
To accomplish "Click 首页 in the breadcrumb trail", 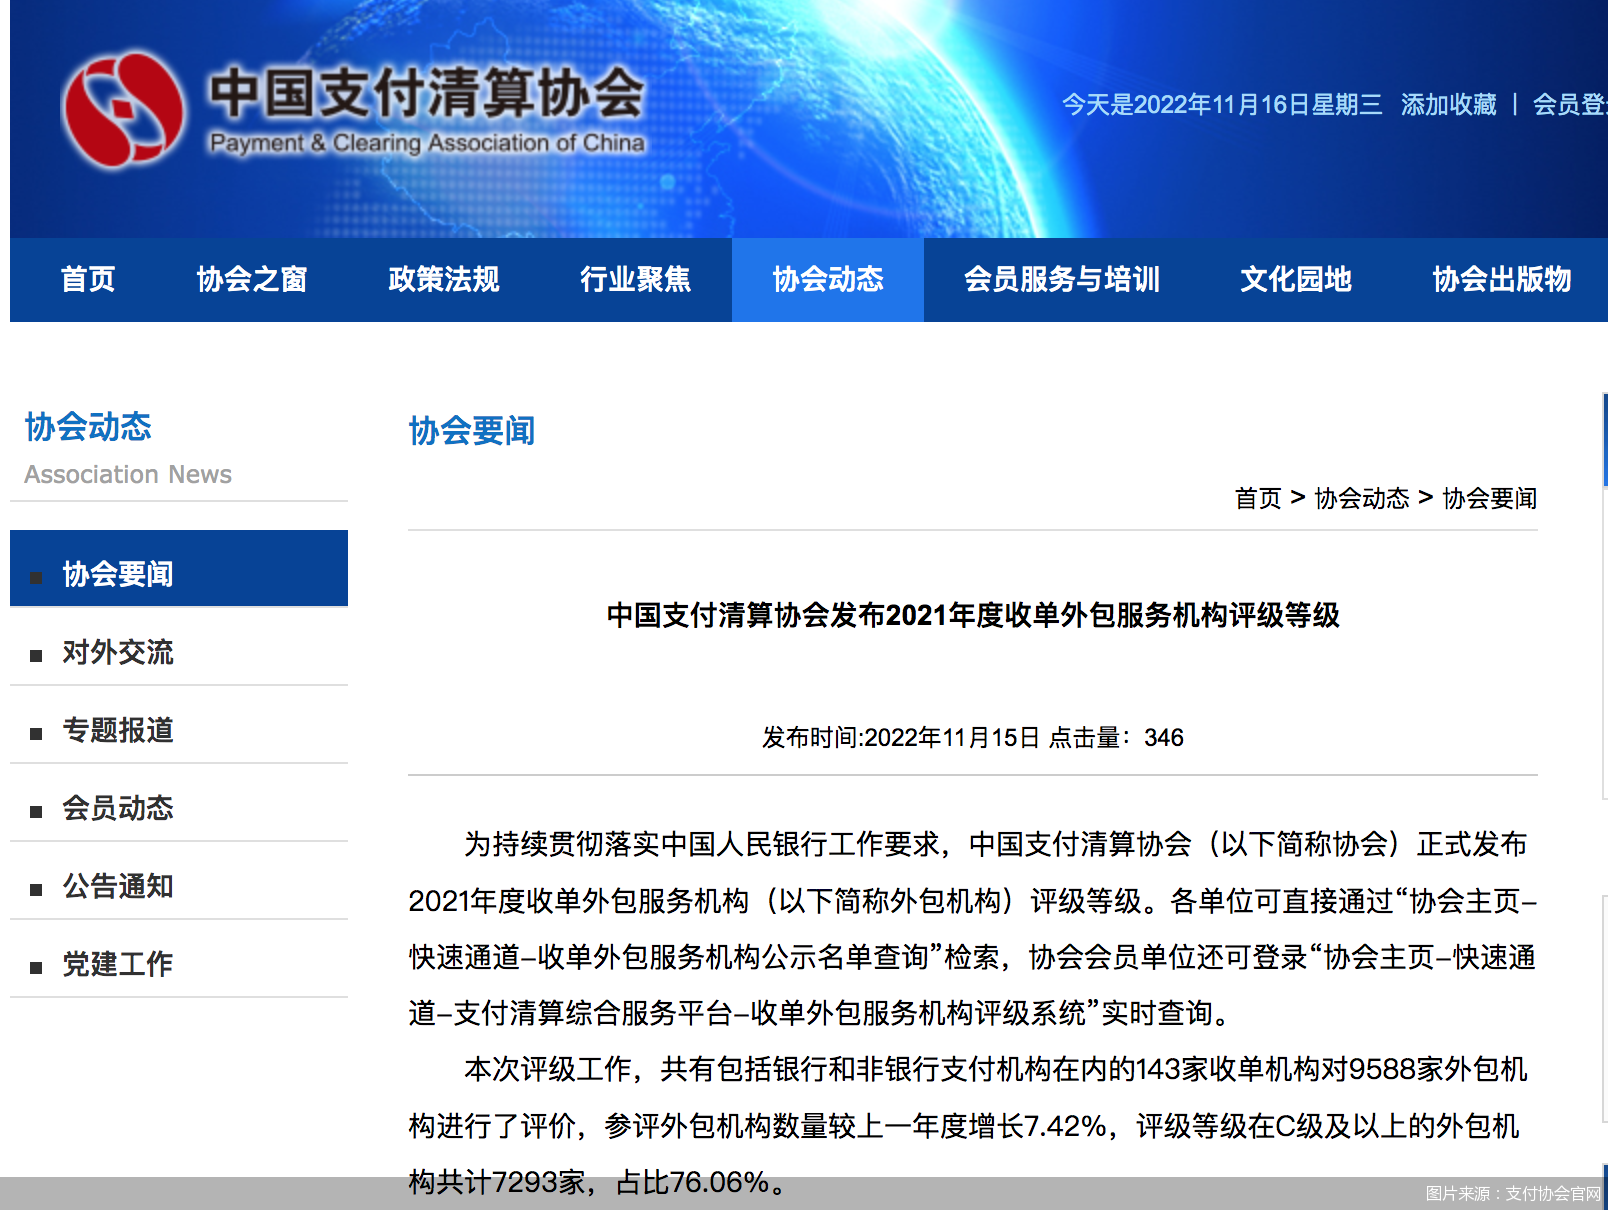I will point(1259,498).
